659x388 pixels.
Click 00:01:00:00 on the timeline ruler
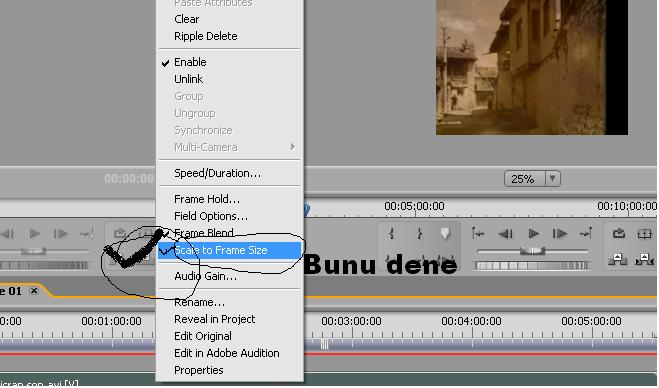click(x=111, y=321)
